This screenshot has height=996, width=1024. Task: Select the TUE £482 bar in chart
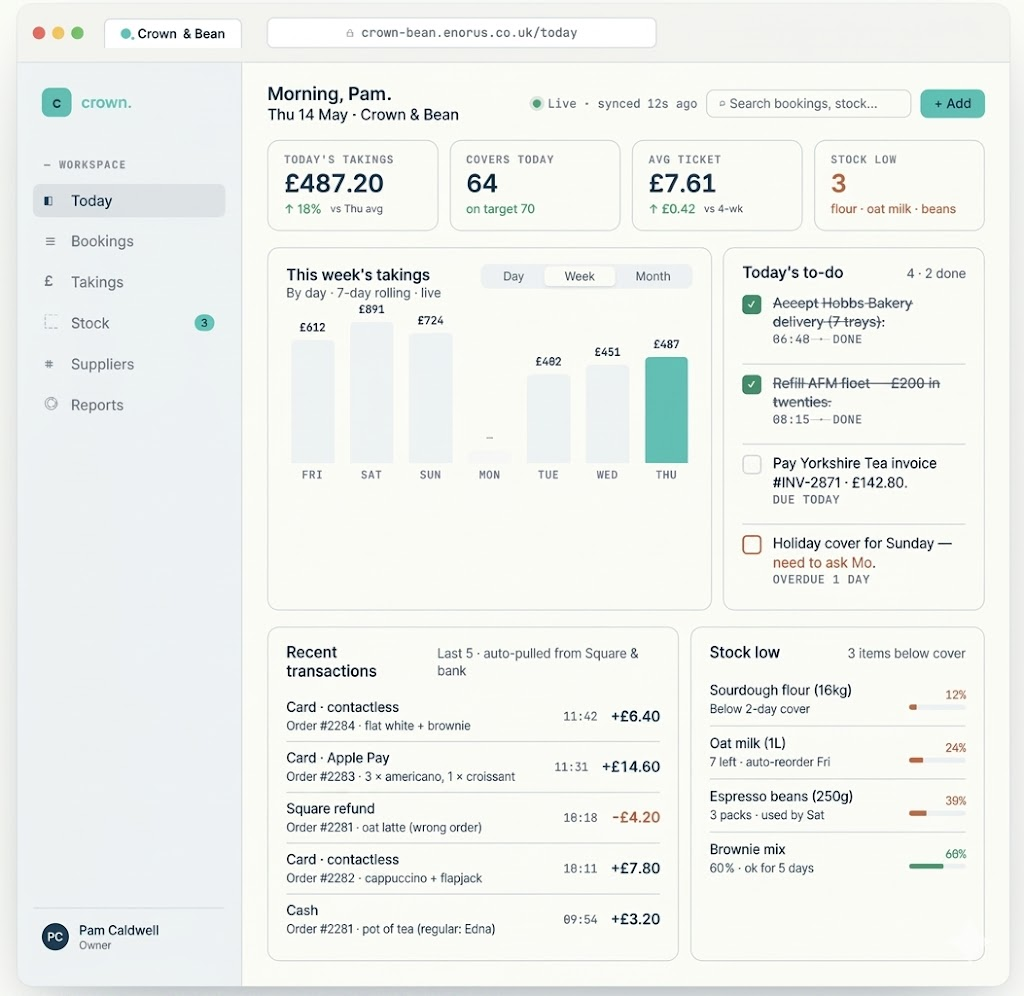pyautogui.click(x=549, y=418)
